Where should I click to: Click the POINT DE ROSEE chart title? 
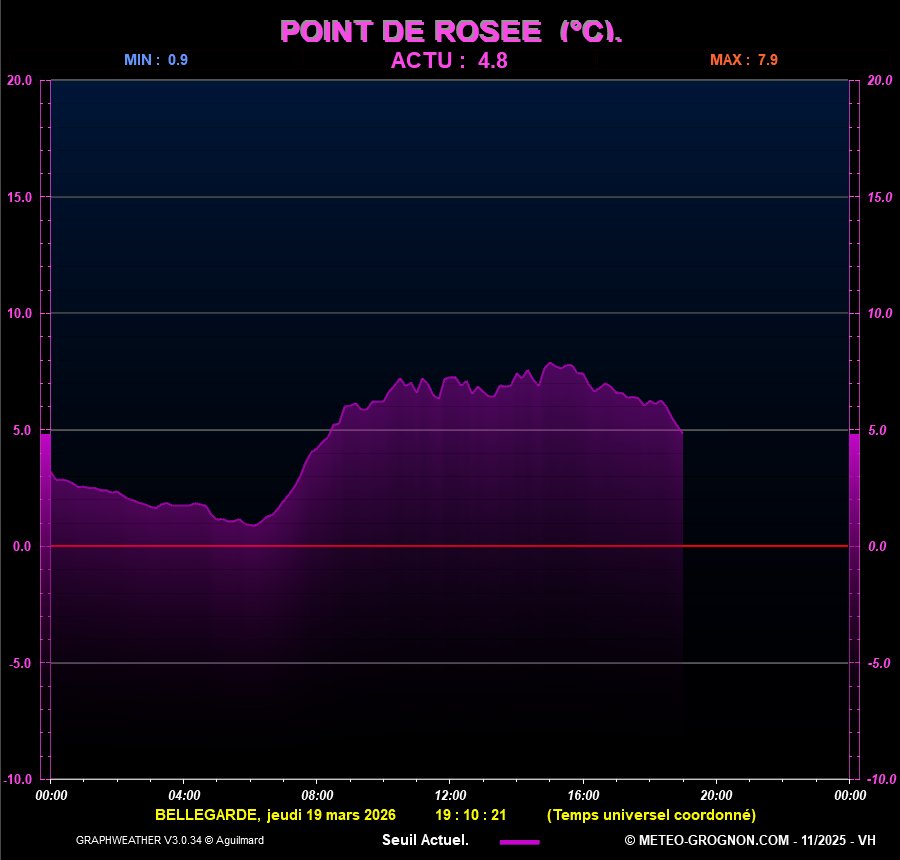450,31
